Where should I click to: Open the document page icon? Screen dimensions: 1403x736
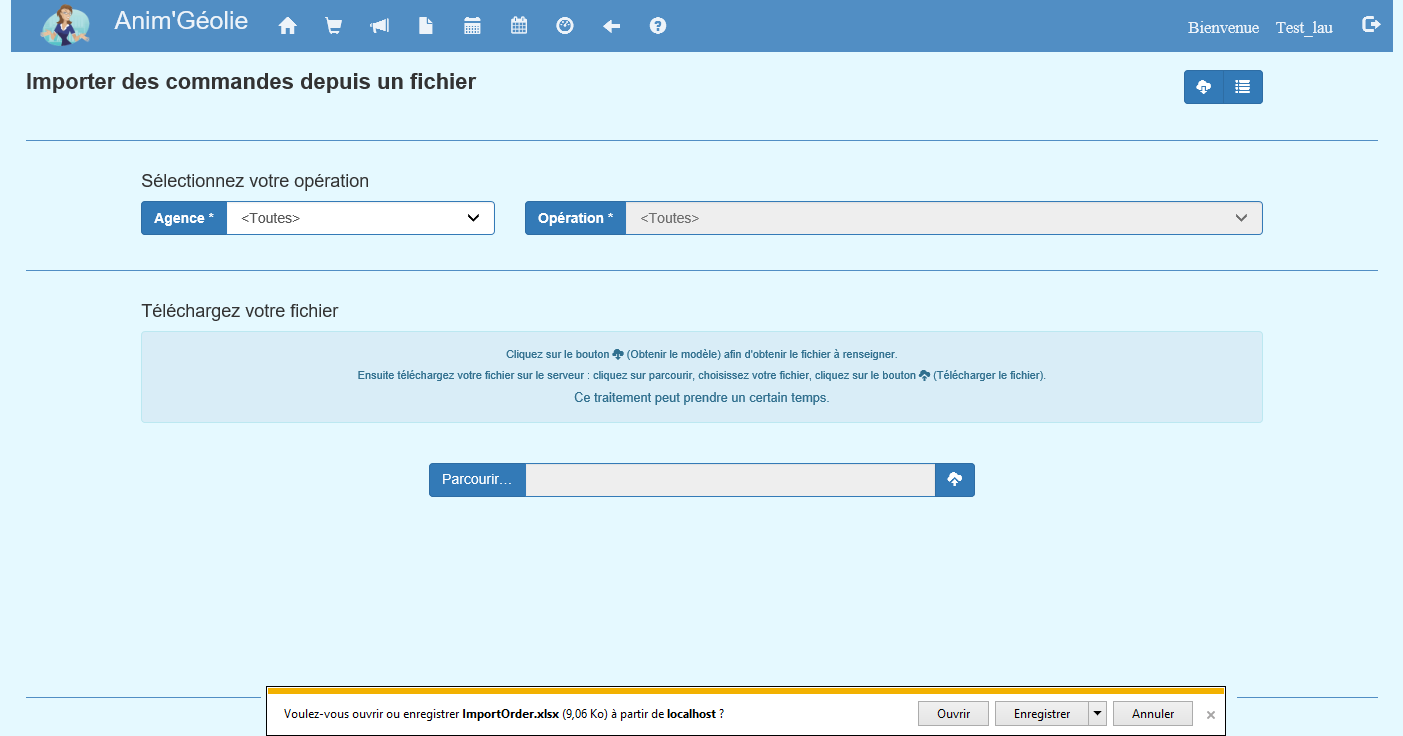(x=426, y=27)
